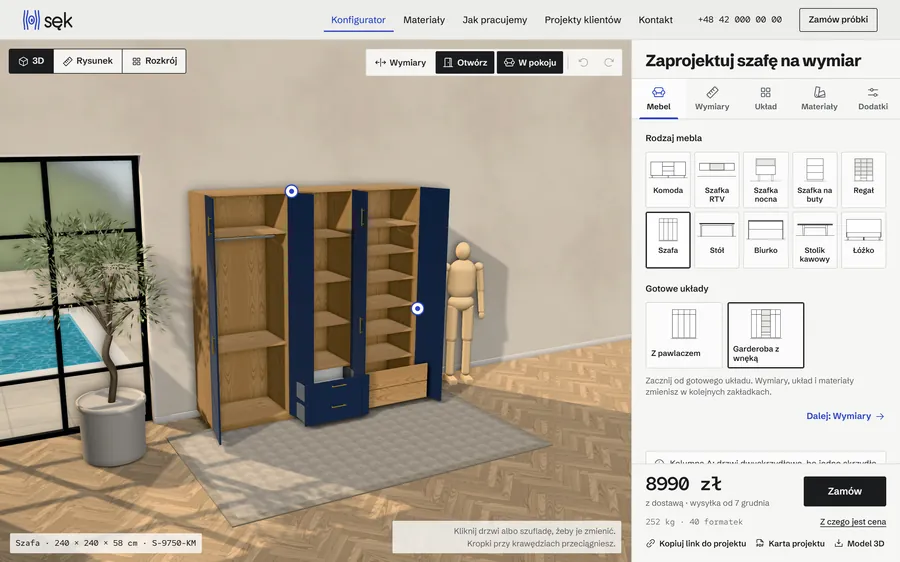Click the leftmost open navy door of wardrobe

pos(211,319)
